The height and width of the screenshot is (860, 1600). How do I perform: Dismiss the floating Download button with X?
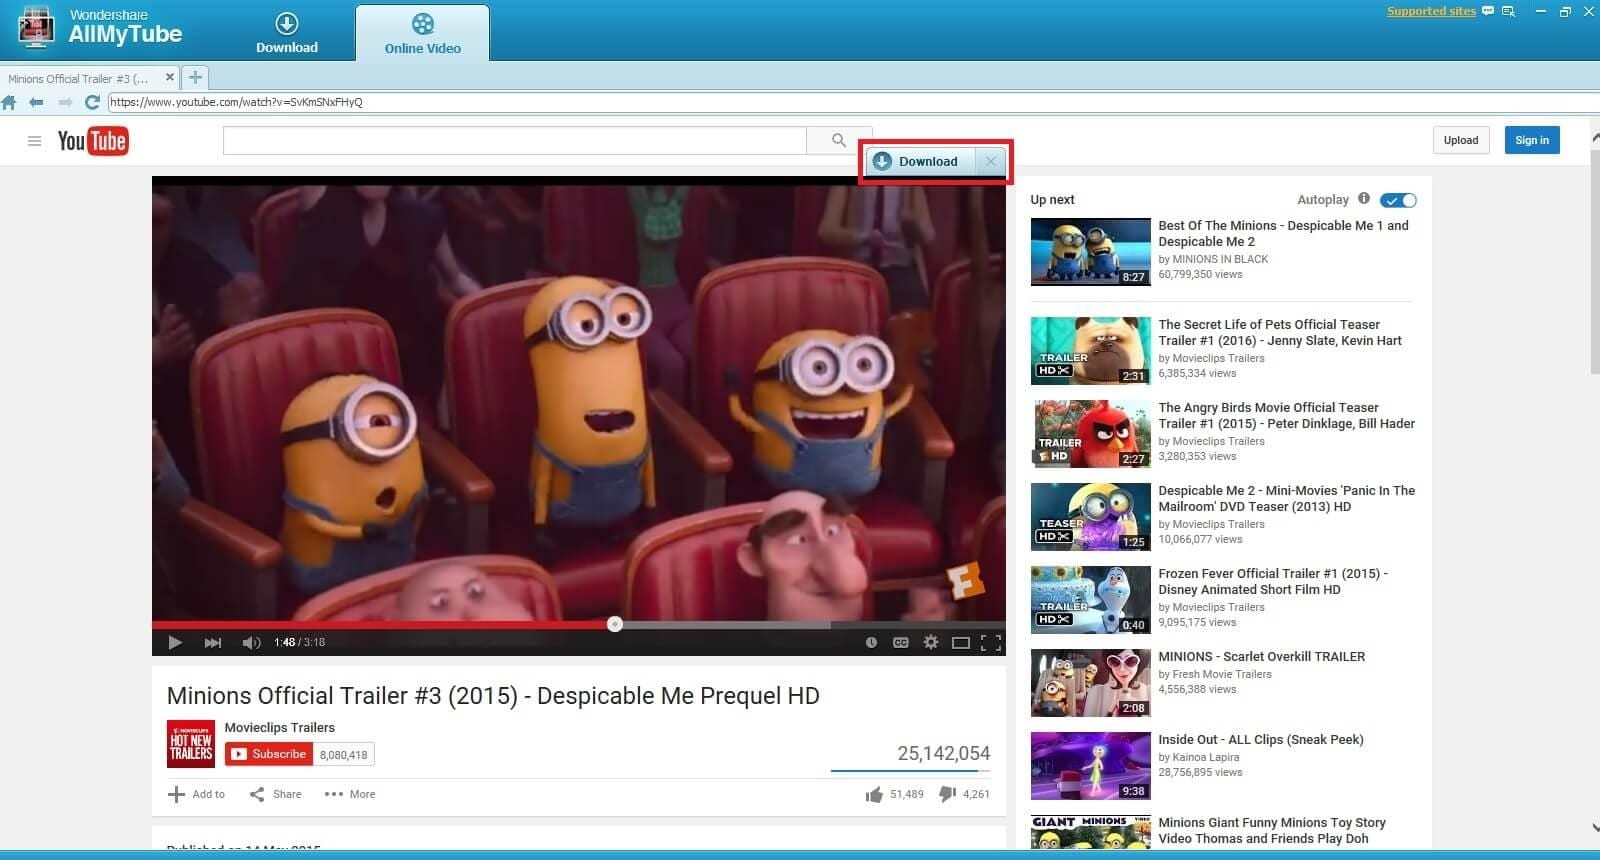tap(991, 161)
